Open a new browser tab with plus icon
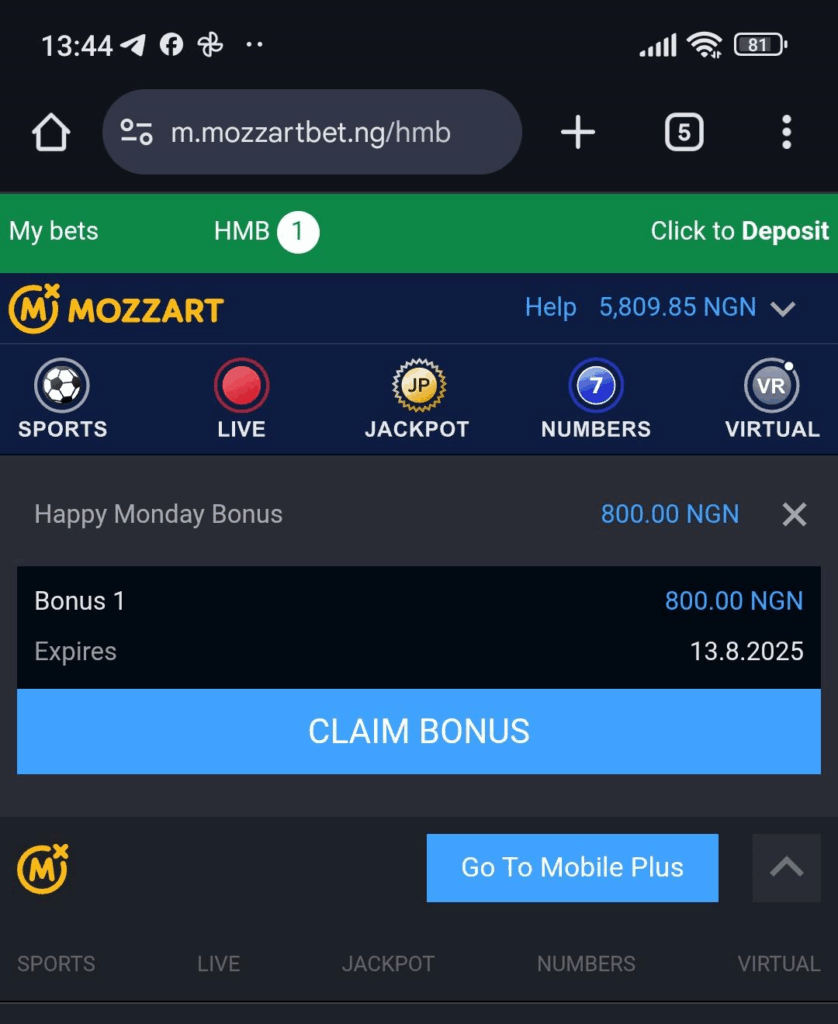The image size is (838, 1024). click(x=578, y=133)
